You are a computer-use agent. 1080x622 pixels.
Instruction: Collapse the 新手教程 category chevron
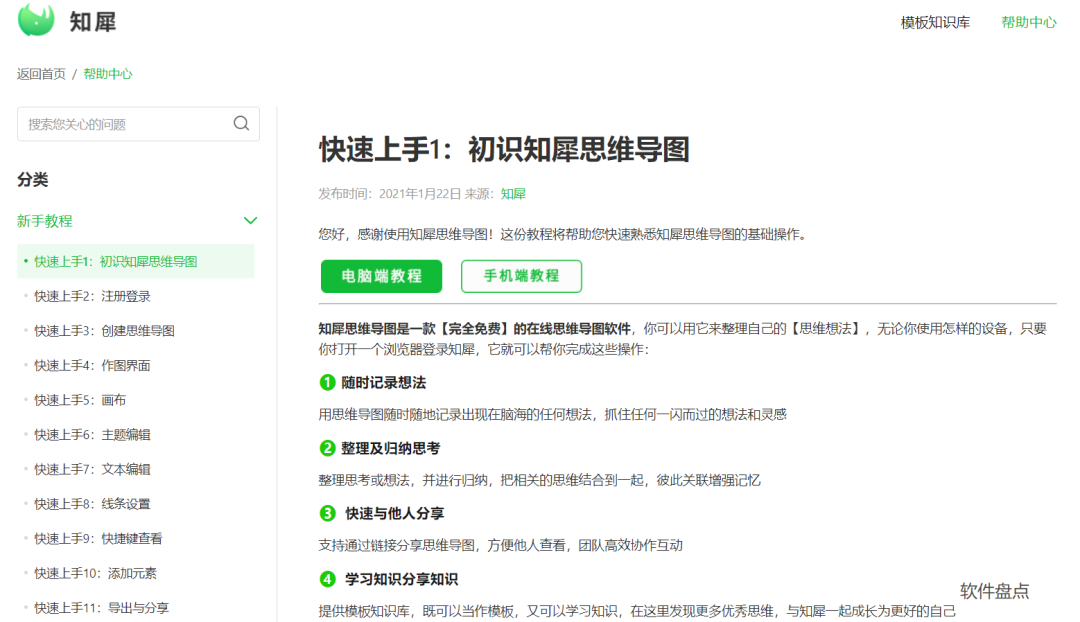pos(250,220)
